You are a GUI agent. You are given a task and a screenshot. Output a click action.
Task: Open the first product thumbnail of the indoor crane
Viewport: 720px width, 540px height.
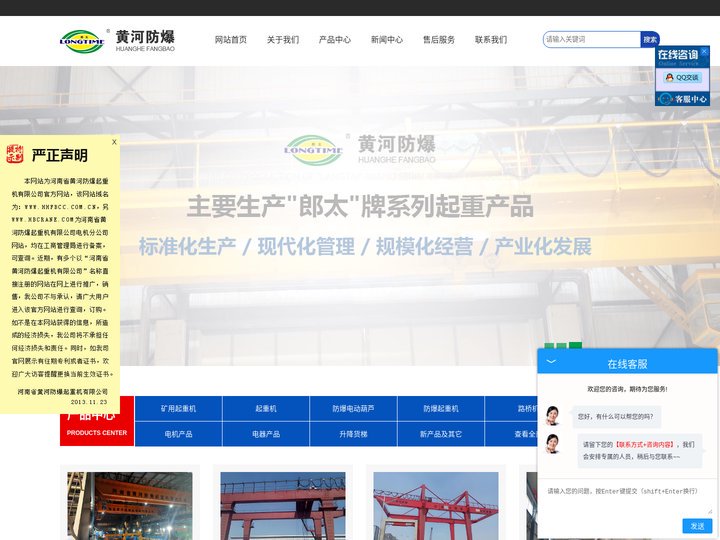point(130,506)
